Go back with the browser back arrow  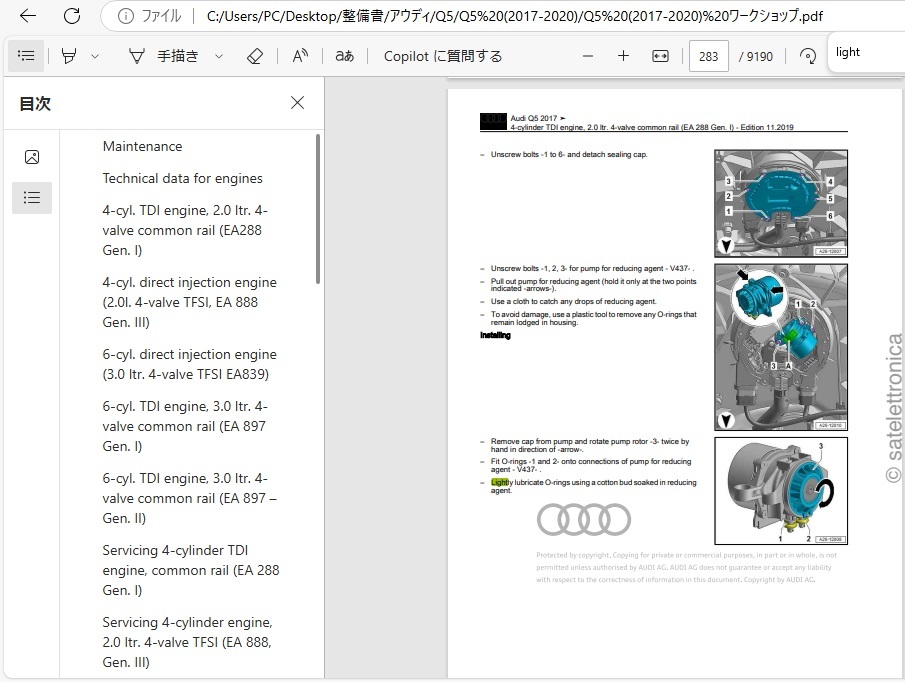28,16
